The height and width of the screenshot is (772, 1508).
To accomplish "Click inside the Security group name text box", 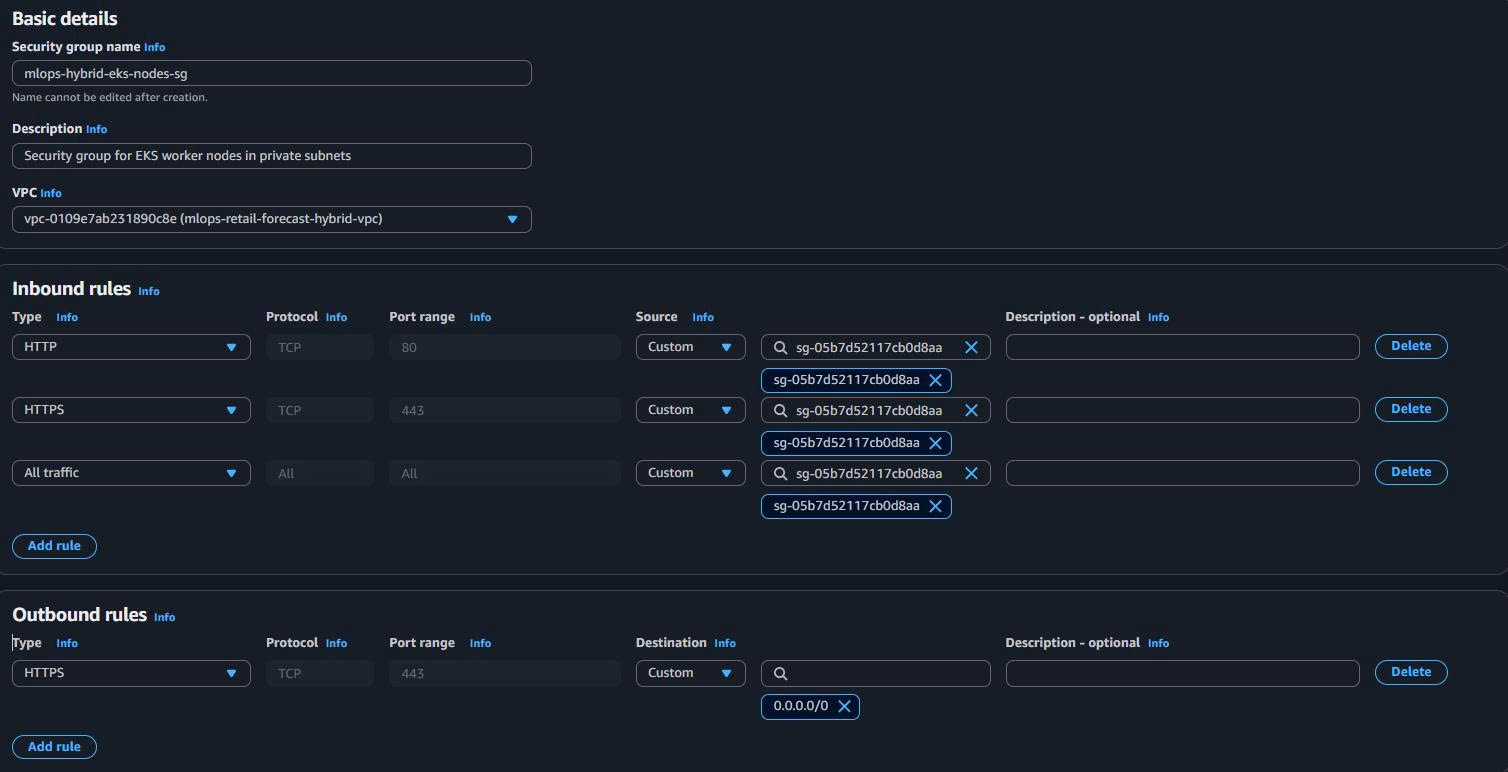I will (271, 73).
